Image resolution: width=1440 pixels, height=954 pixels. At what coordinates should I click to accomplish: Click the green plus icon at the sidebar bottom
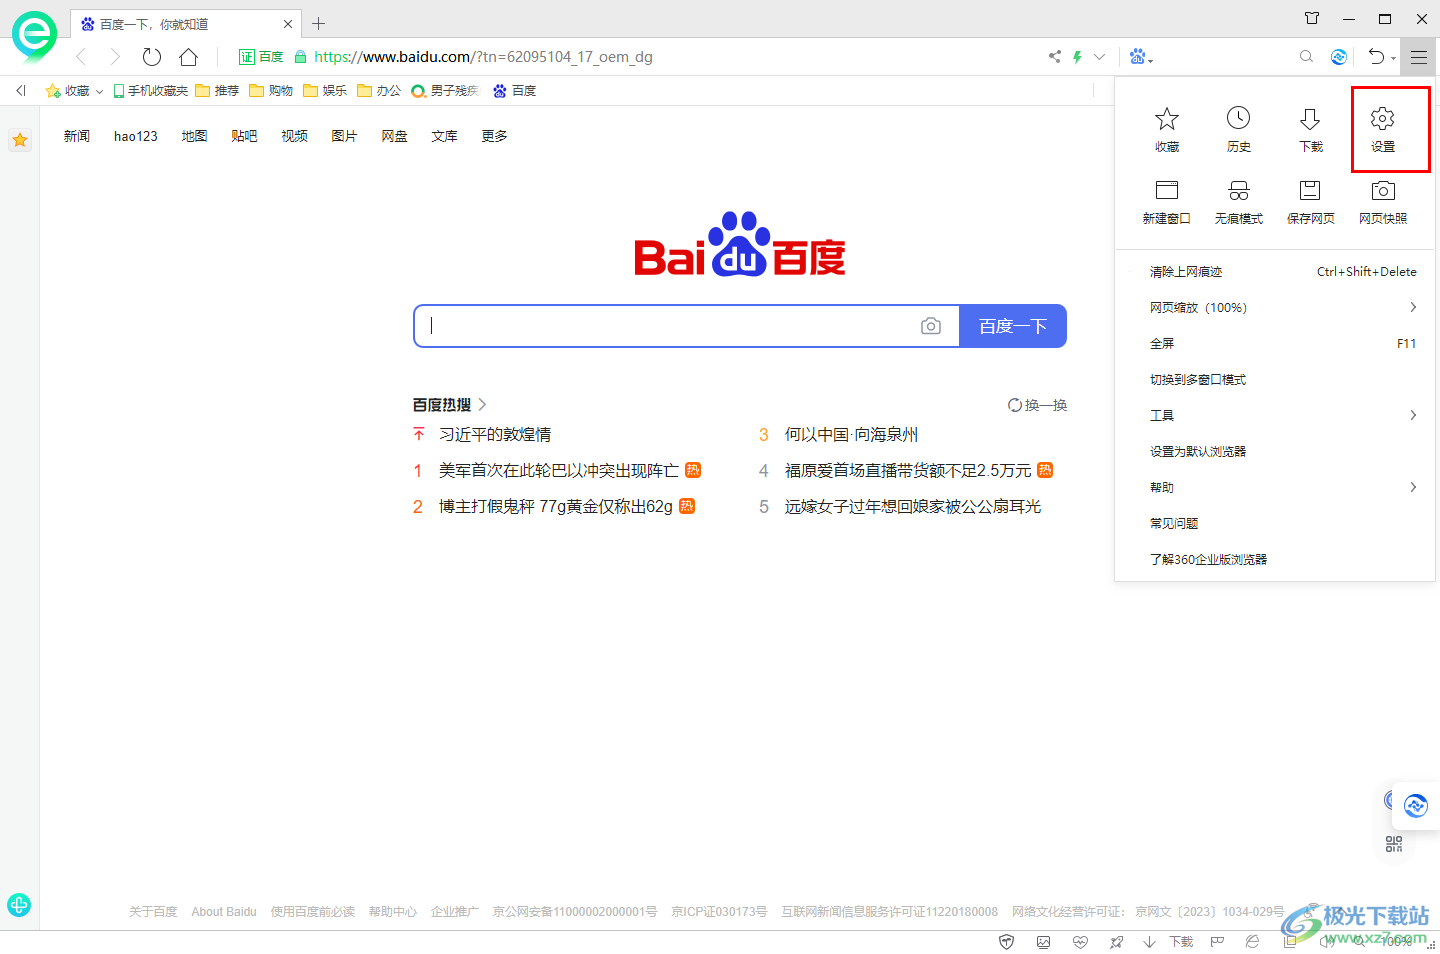[x=19, y=905]
